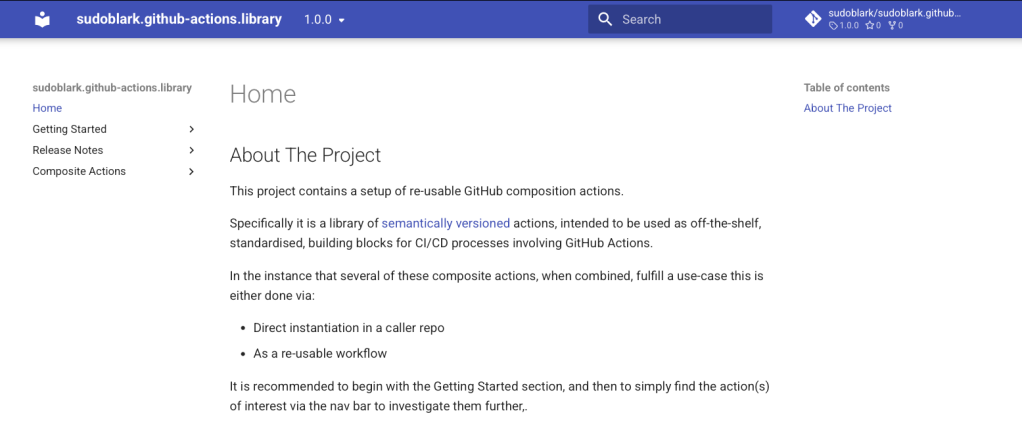
Task: Open Getting Started navigation item
Action: pos(70,129)
